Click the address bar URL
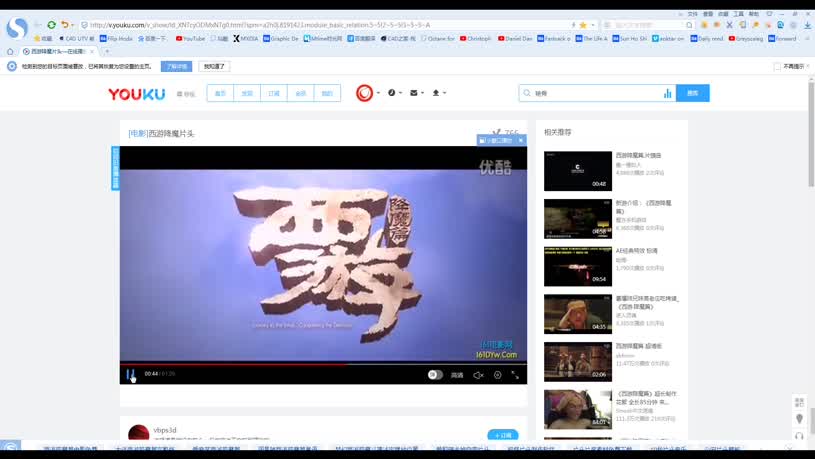The height and width of the screenshot is (459, 815). (260, 25)
